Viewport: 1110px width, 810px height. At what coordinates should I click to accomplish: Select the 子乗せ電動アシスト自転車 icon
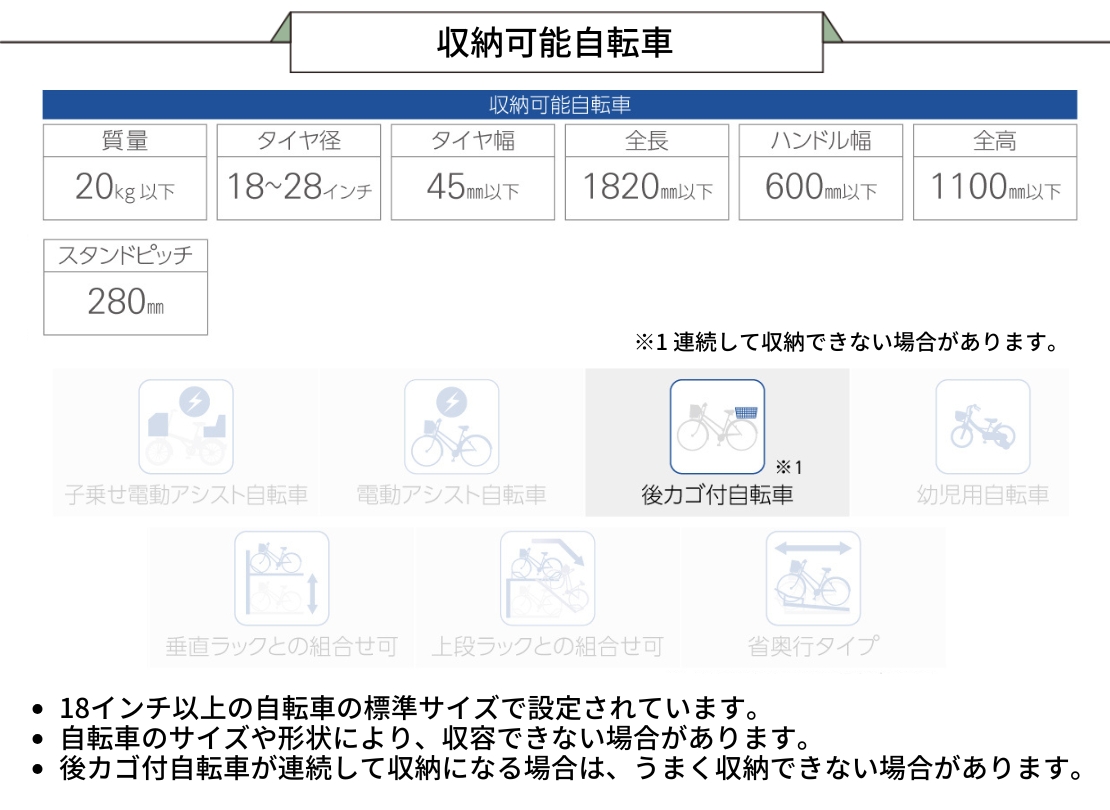click(x=186, y=427)
